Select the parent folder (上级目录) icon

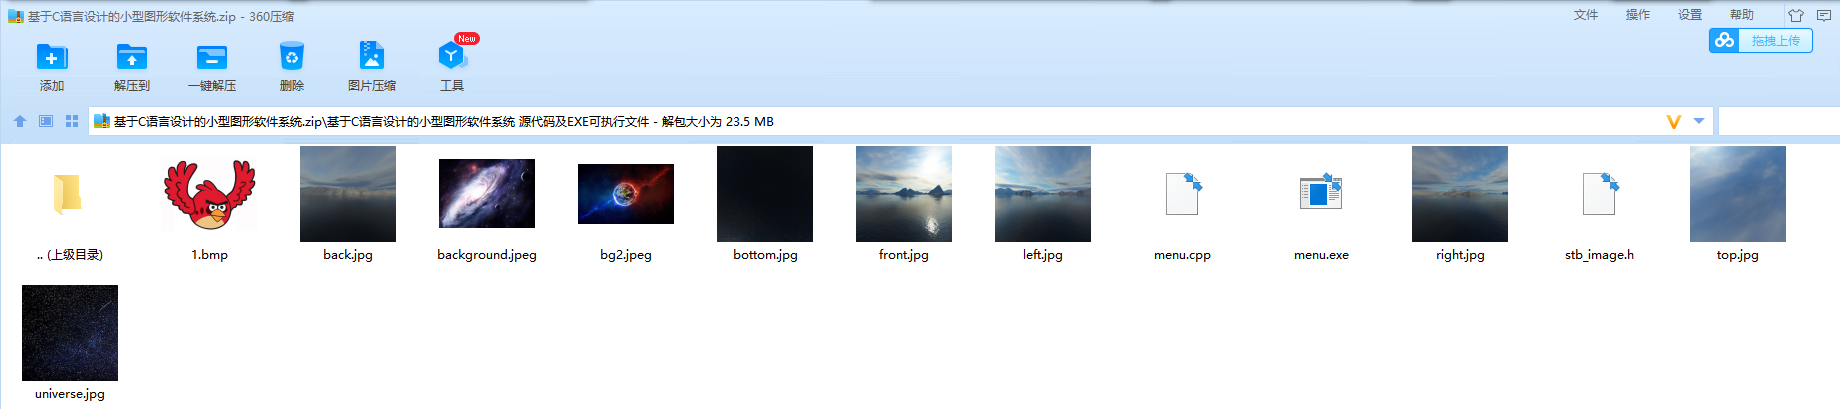[67, 194]
